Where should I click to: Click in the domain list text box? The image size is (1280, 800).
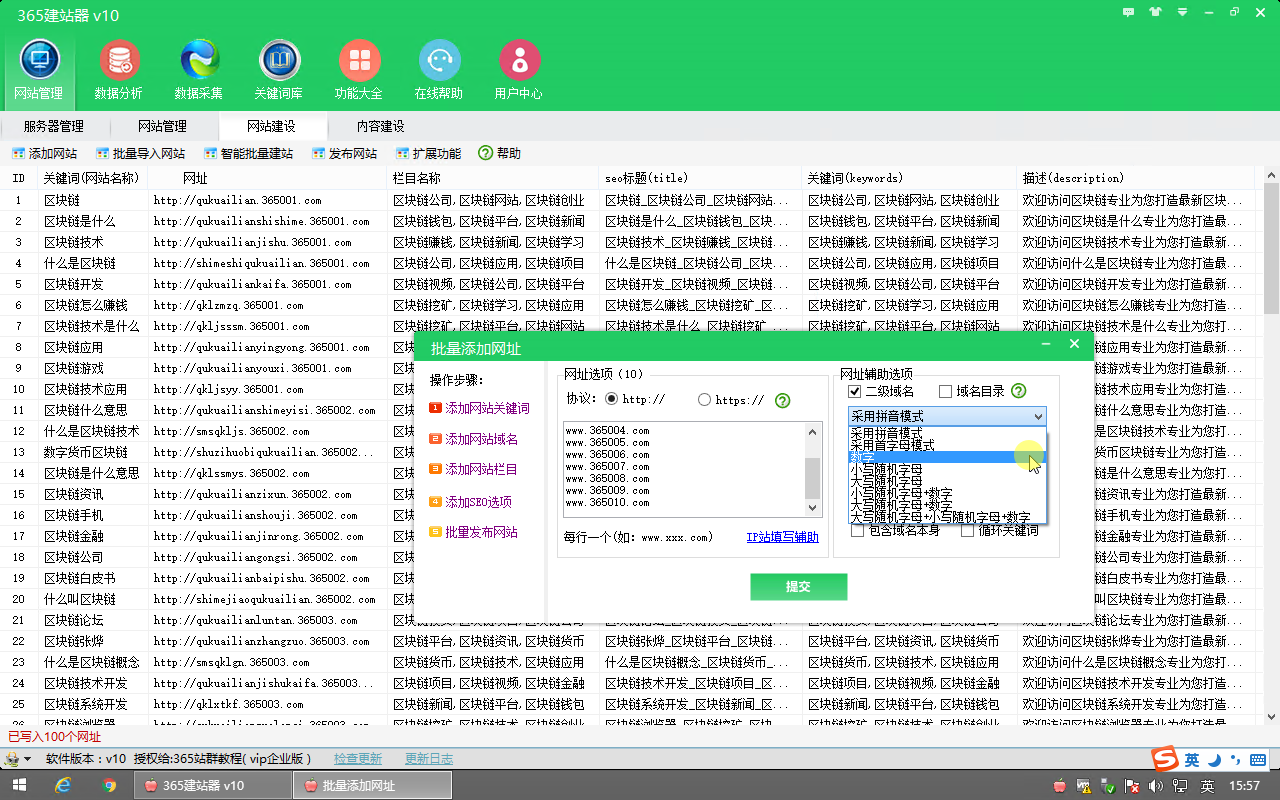pyautogui.click(x=684, y=468)
